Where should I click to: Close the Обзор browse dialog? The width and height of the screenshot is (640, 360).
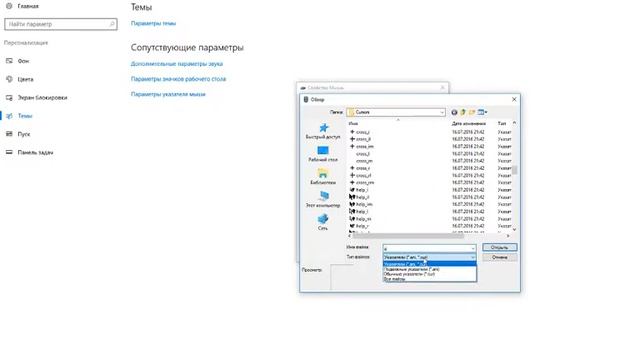pyautogui.click(x=514, y=99)
